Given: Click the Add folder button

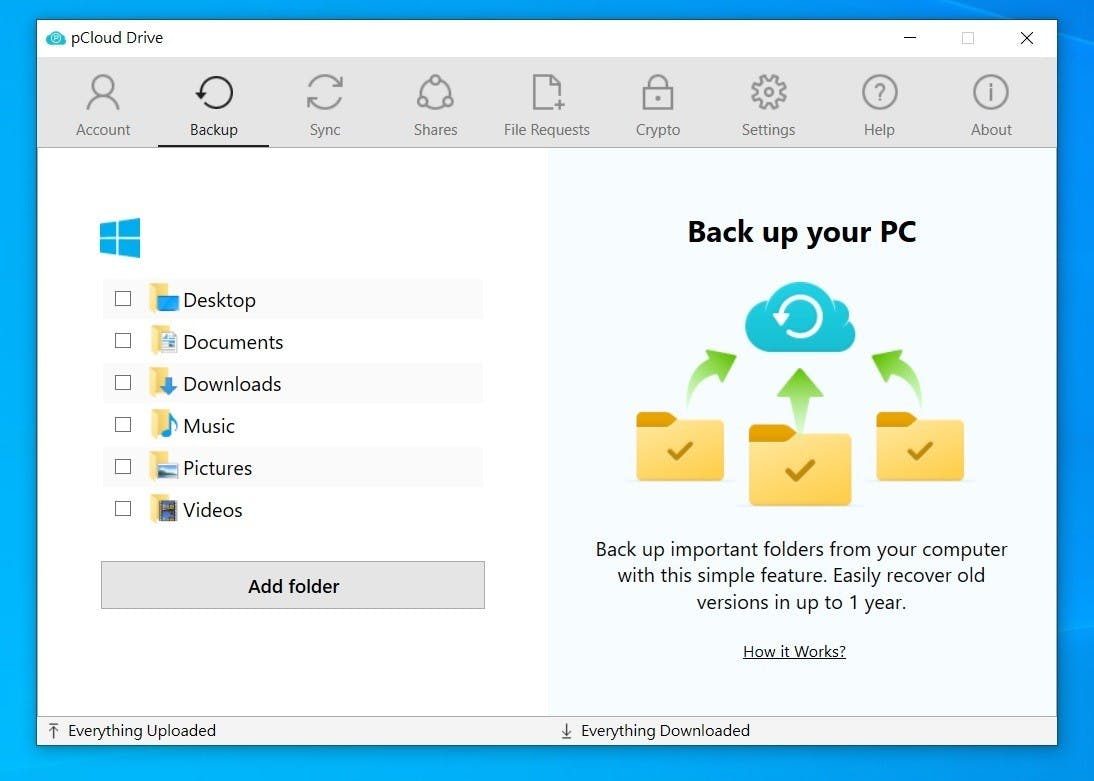Looking at the screenshot, I should pyautogui.click(x=293, y=585).
